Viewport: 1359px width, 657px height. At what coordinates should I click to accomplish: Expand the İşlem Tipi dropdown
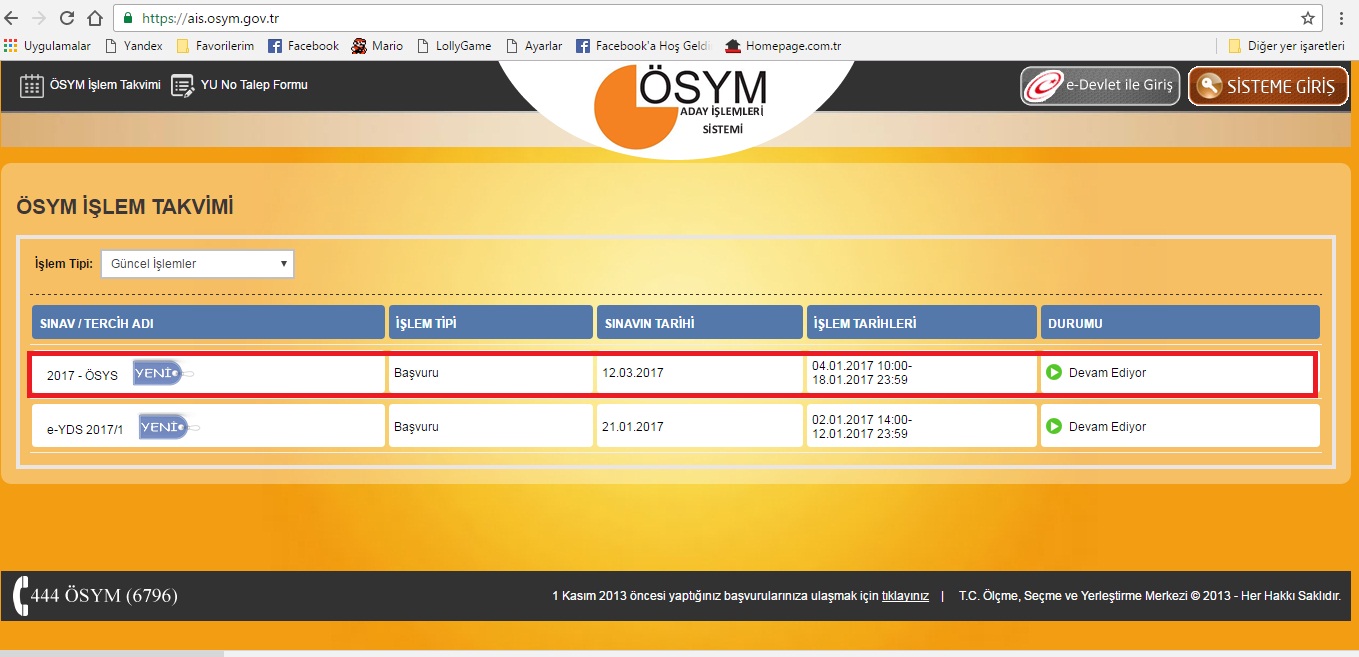197,264
